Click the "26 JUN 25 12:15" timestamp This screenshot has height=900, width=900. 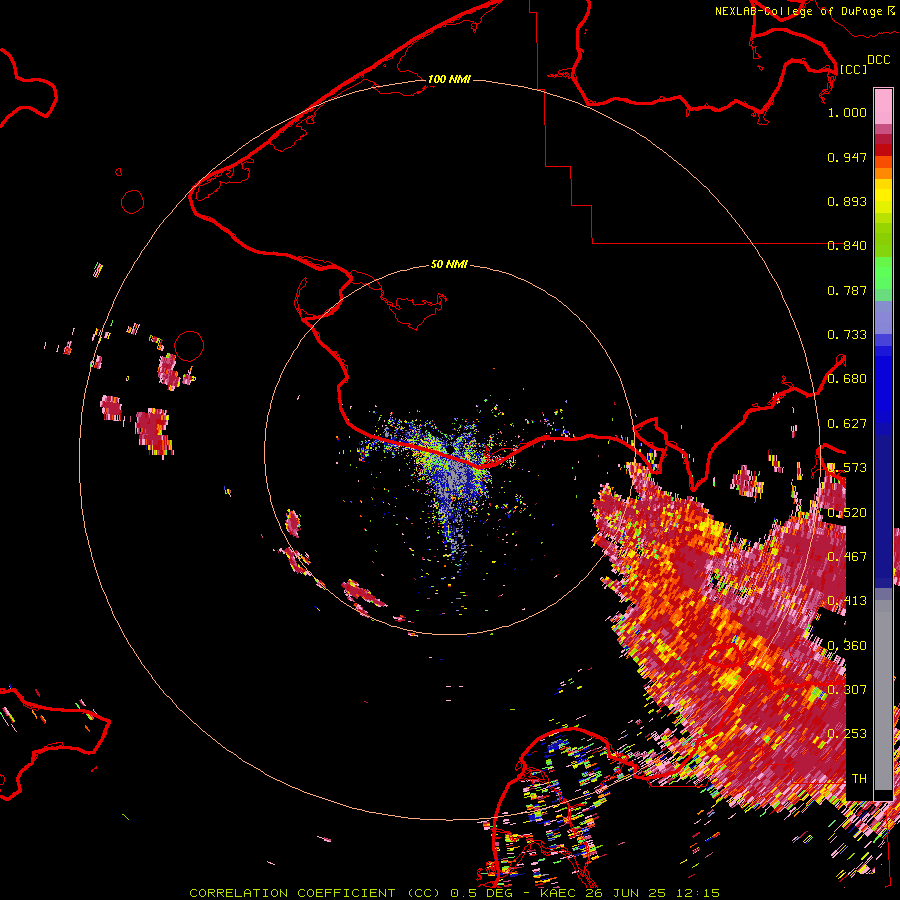653,893
